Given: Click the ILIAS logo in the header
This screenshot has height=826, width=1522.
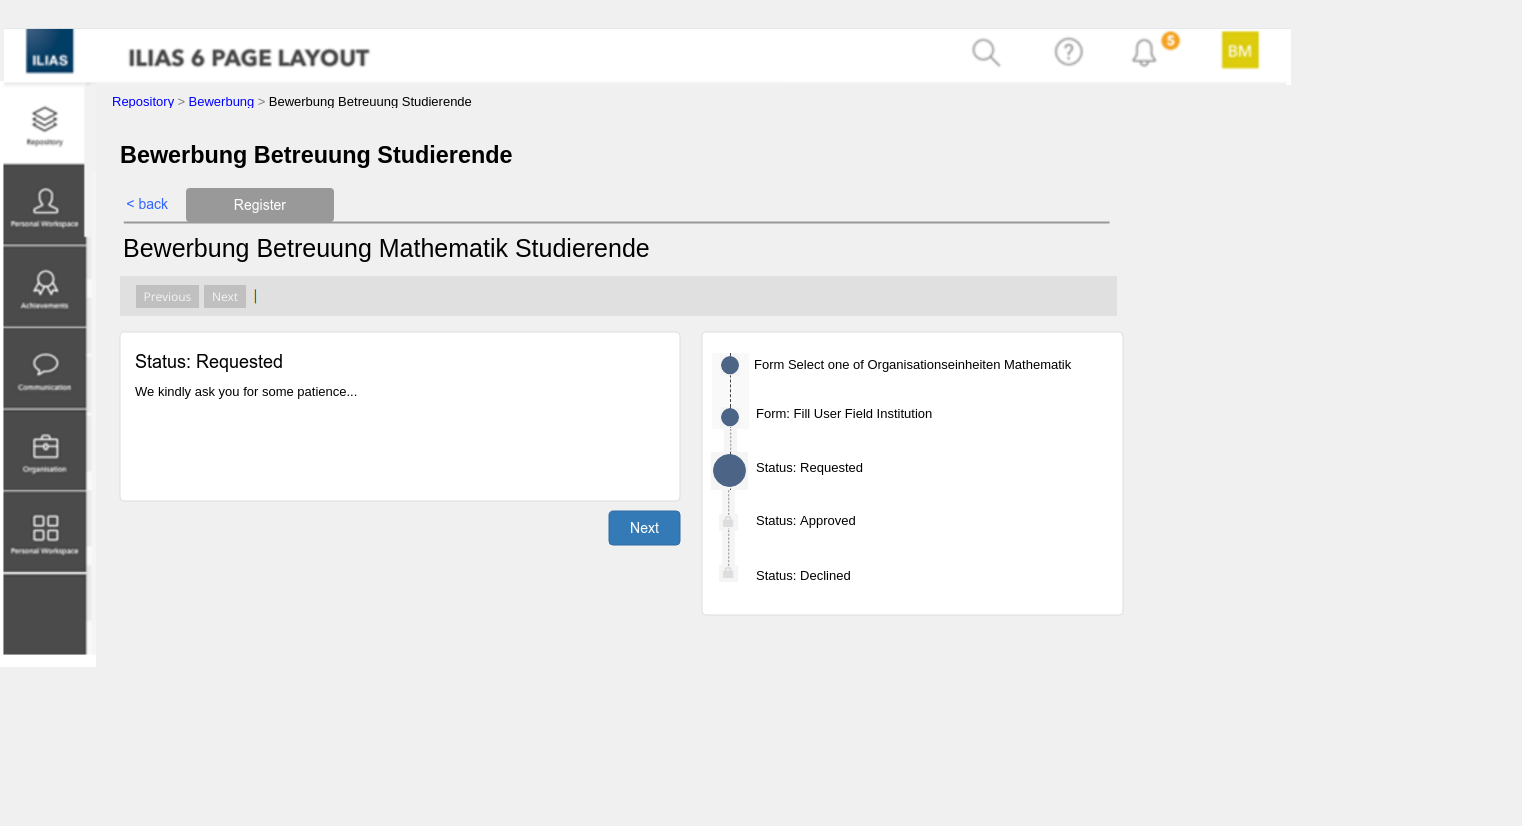Looking at the screenshot, I should [x=49, y=51].
